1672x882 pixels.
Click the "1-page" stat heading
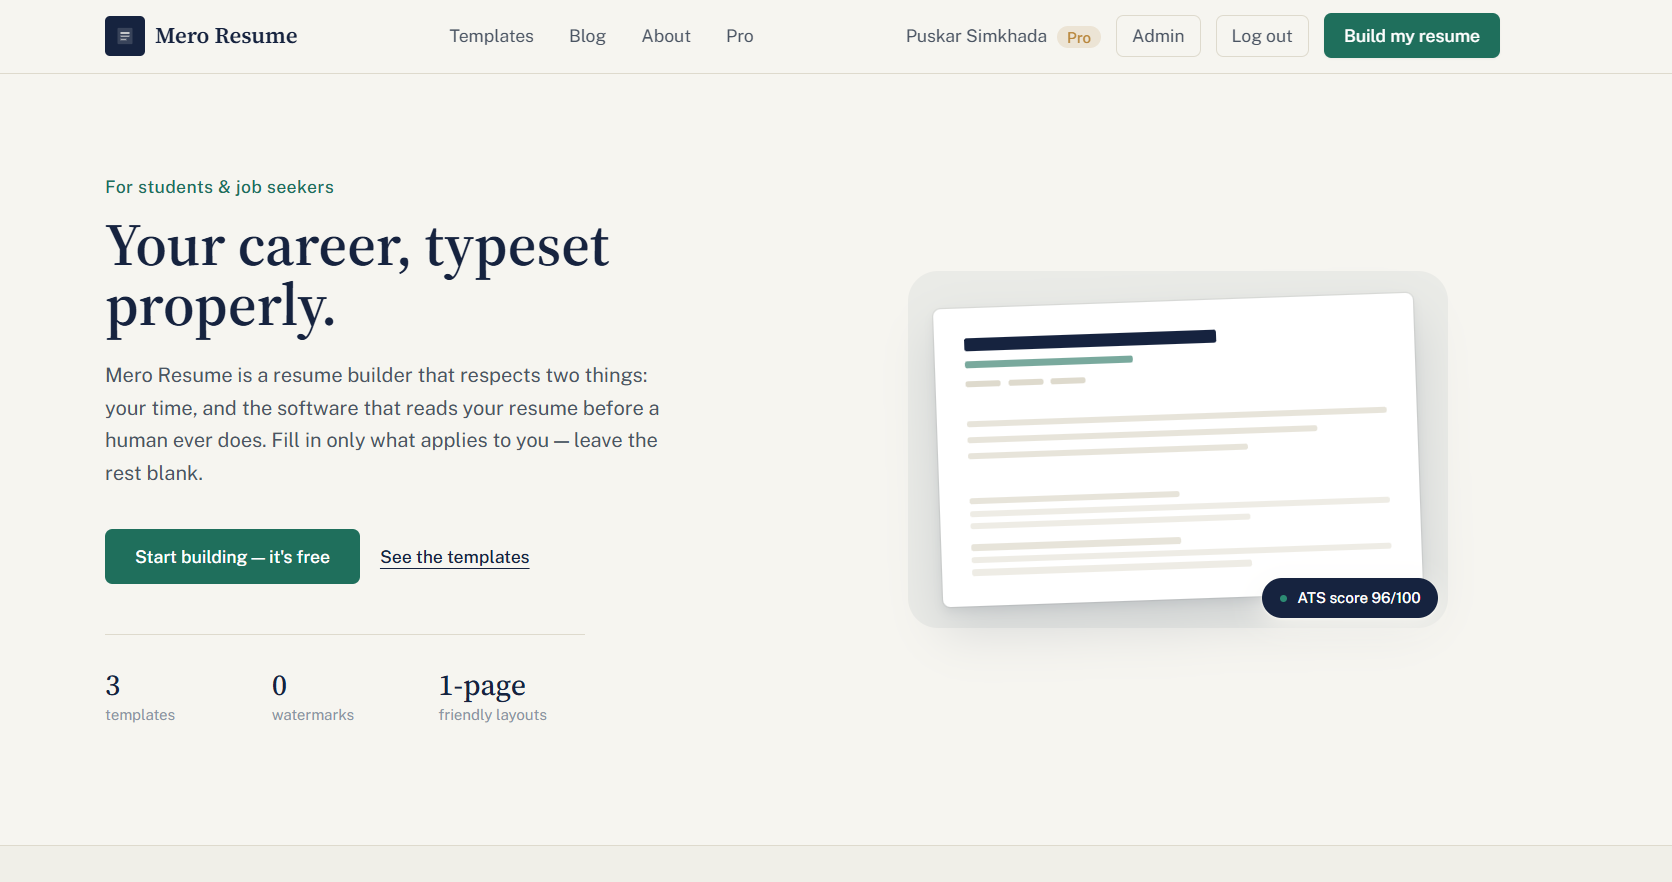[x=482, y=686]
